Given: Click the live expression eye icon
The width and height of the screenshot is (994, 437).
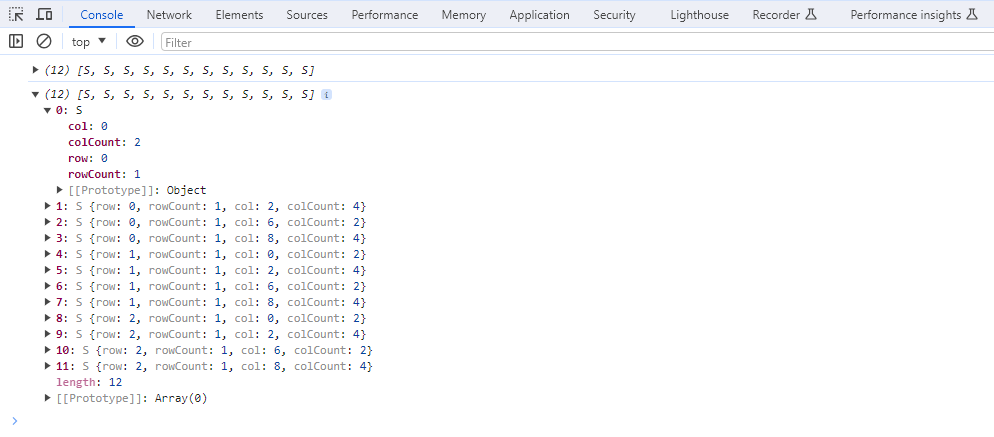Looking at the screenshot, I should (135, 42).
